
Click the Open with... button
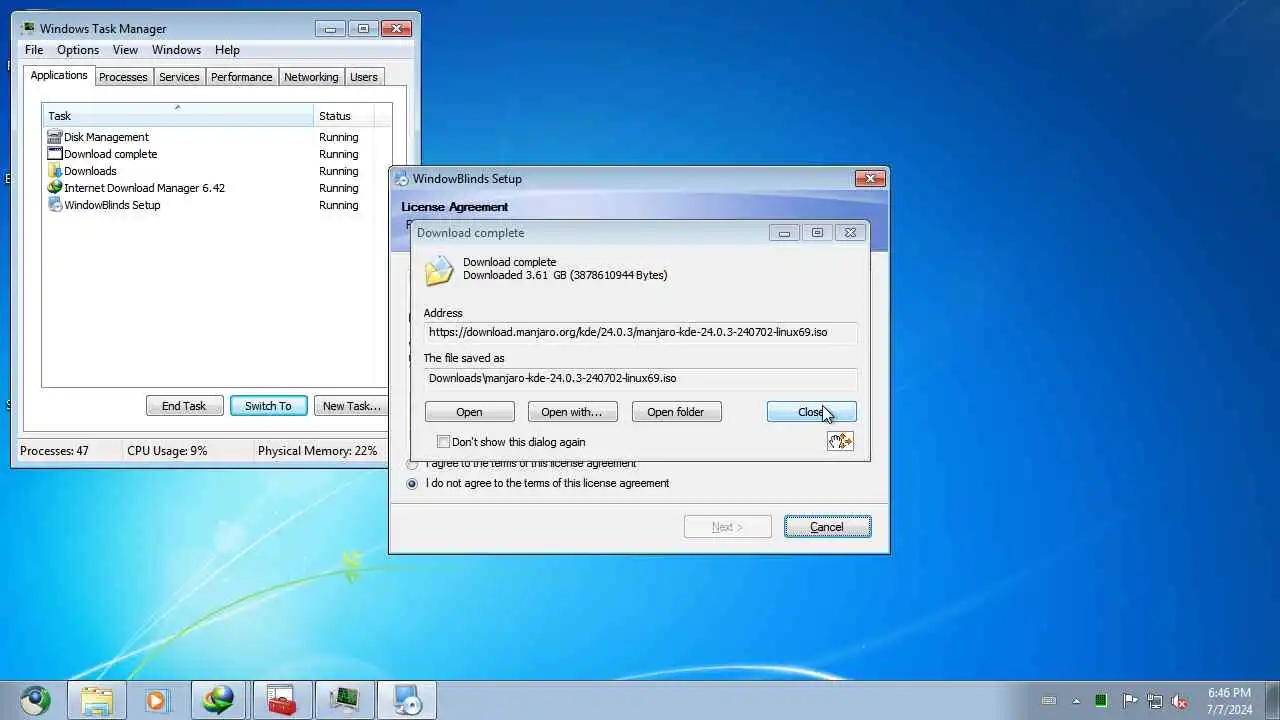[x=572, y=412]
